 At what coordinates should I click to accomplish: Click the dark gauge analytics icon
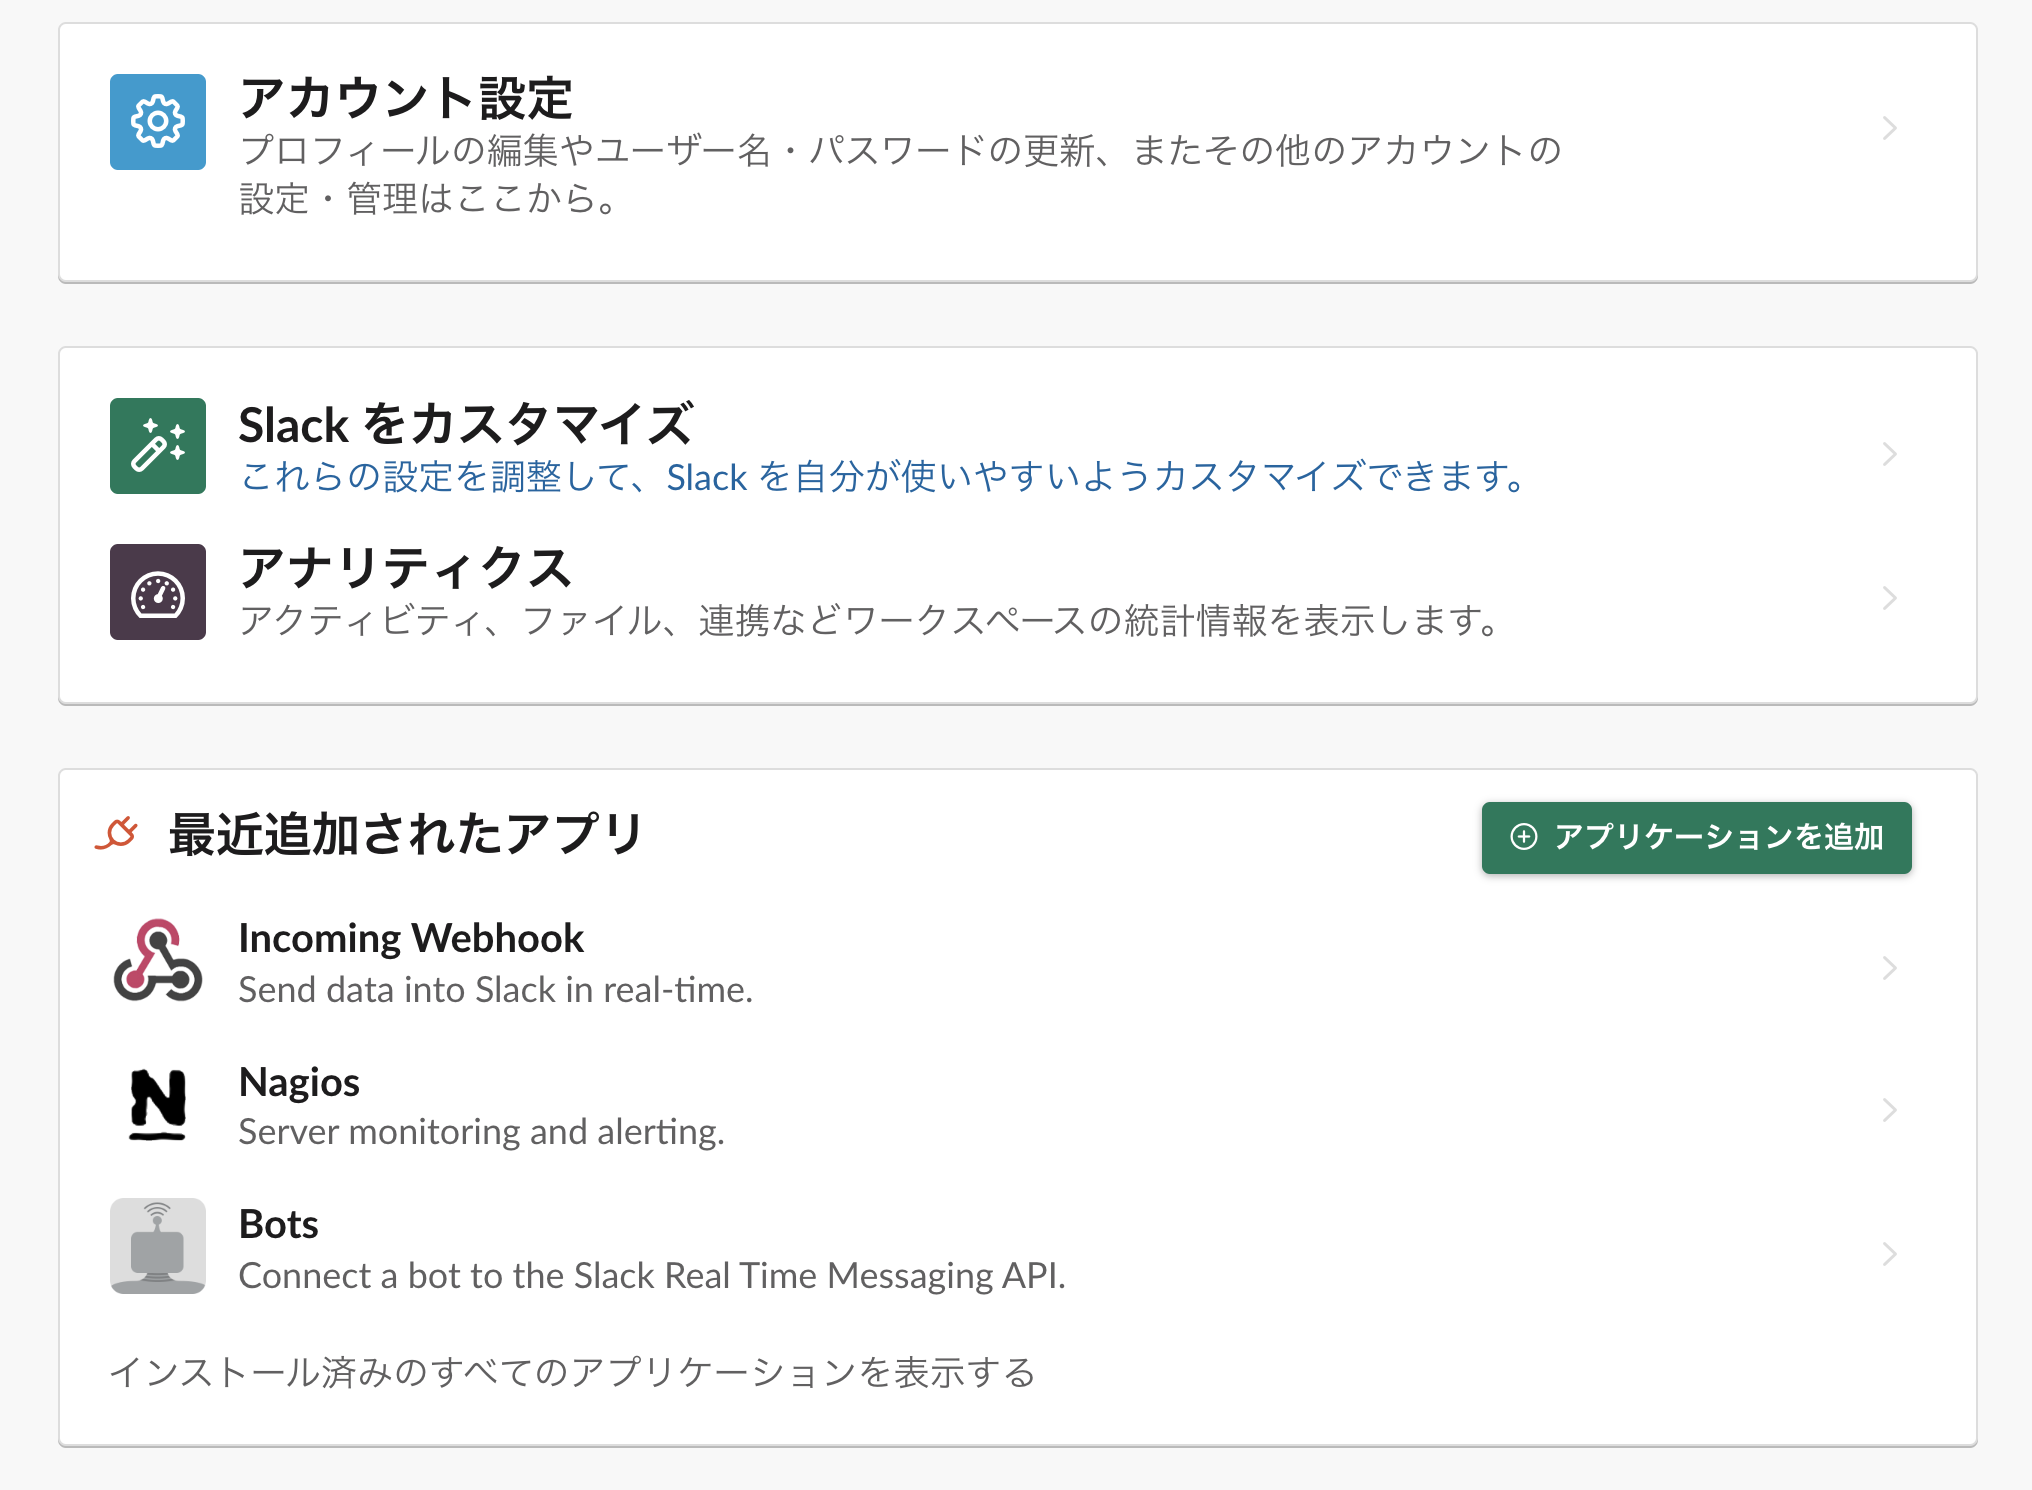tap(158, 592)
